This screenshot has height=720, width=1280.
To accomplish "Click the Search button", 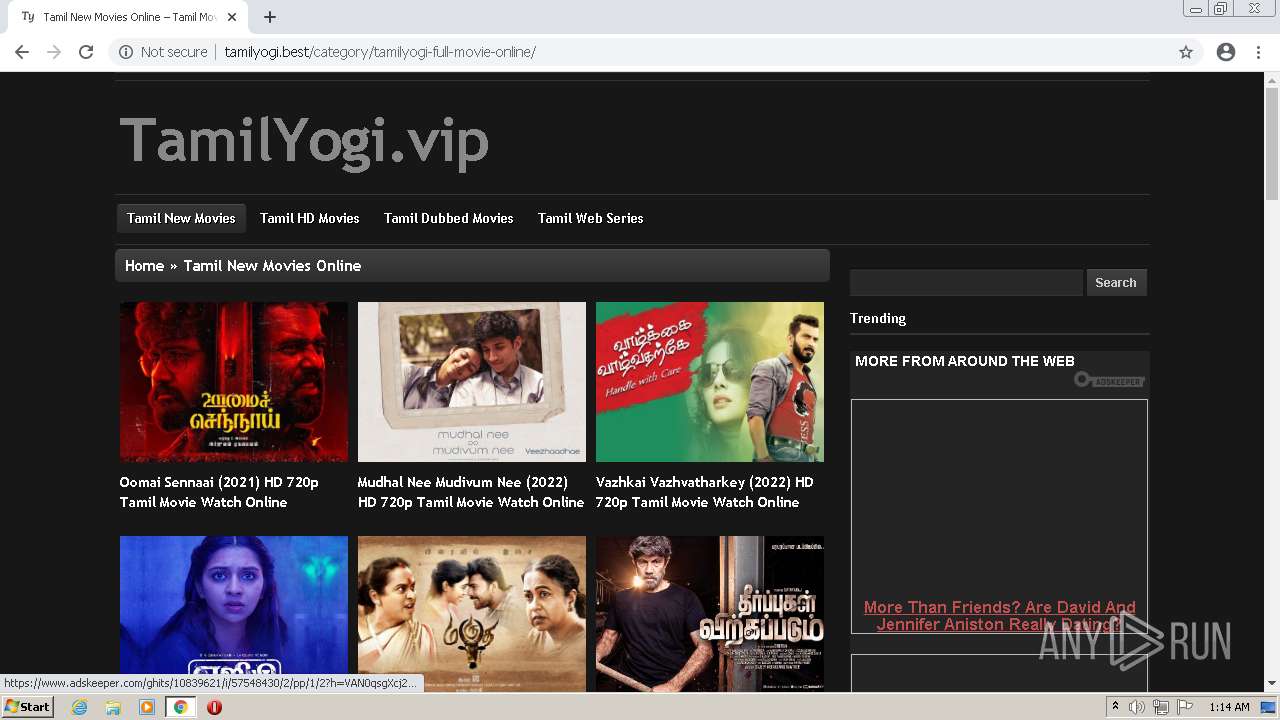I will pos(1116,283).
